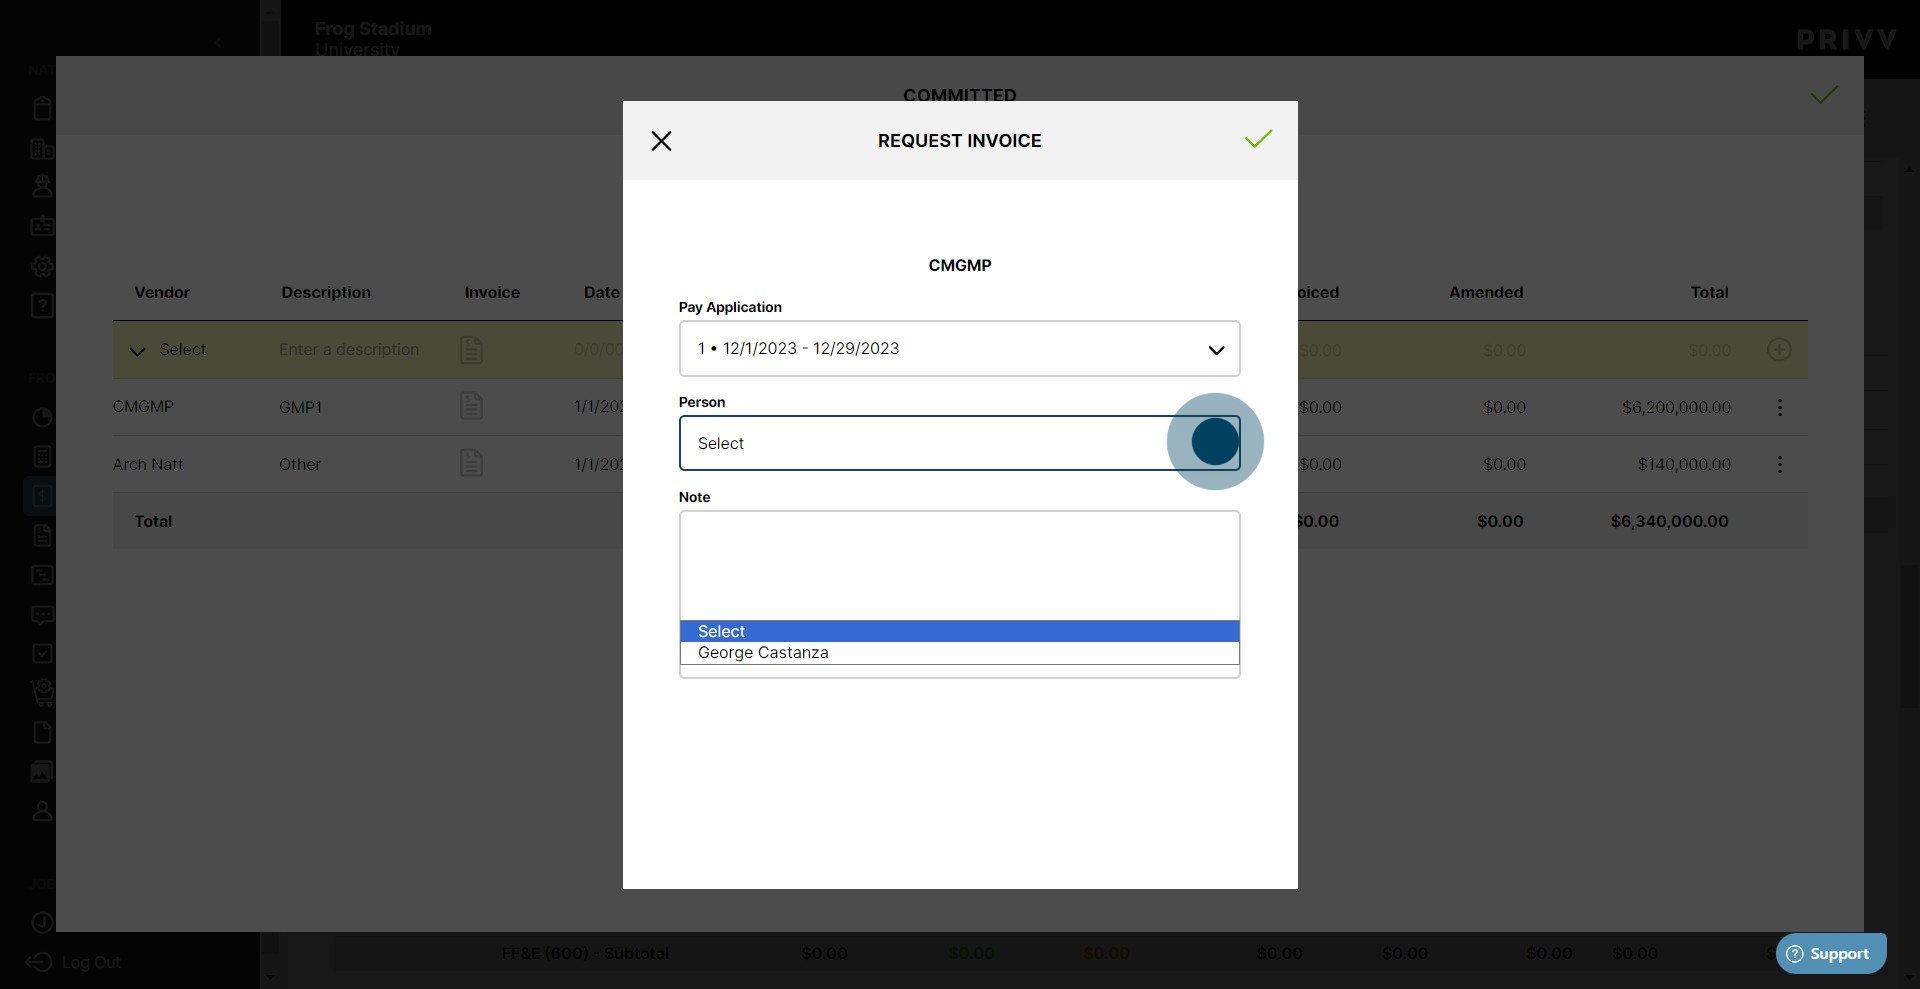
Task: Open the clock history icon in sidebar
Action: pyautogui.click(x=42, y=922)
